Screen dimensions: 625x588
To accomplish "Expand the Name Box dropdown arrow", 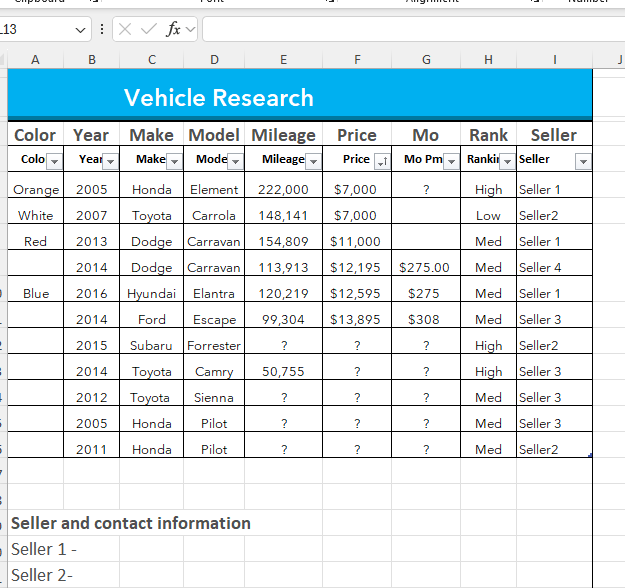I will coord(81,30).
